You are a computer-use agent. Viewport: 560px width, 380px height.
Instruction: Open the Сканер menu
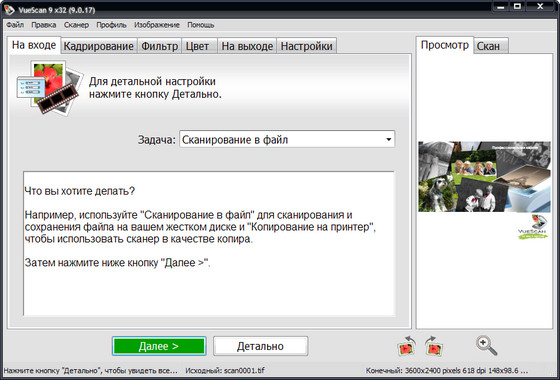[x=76, y=25]
